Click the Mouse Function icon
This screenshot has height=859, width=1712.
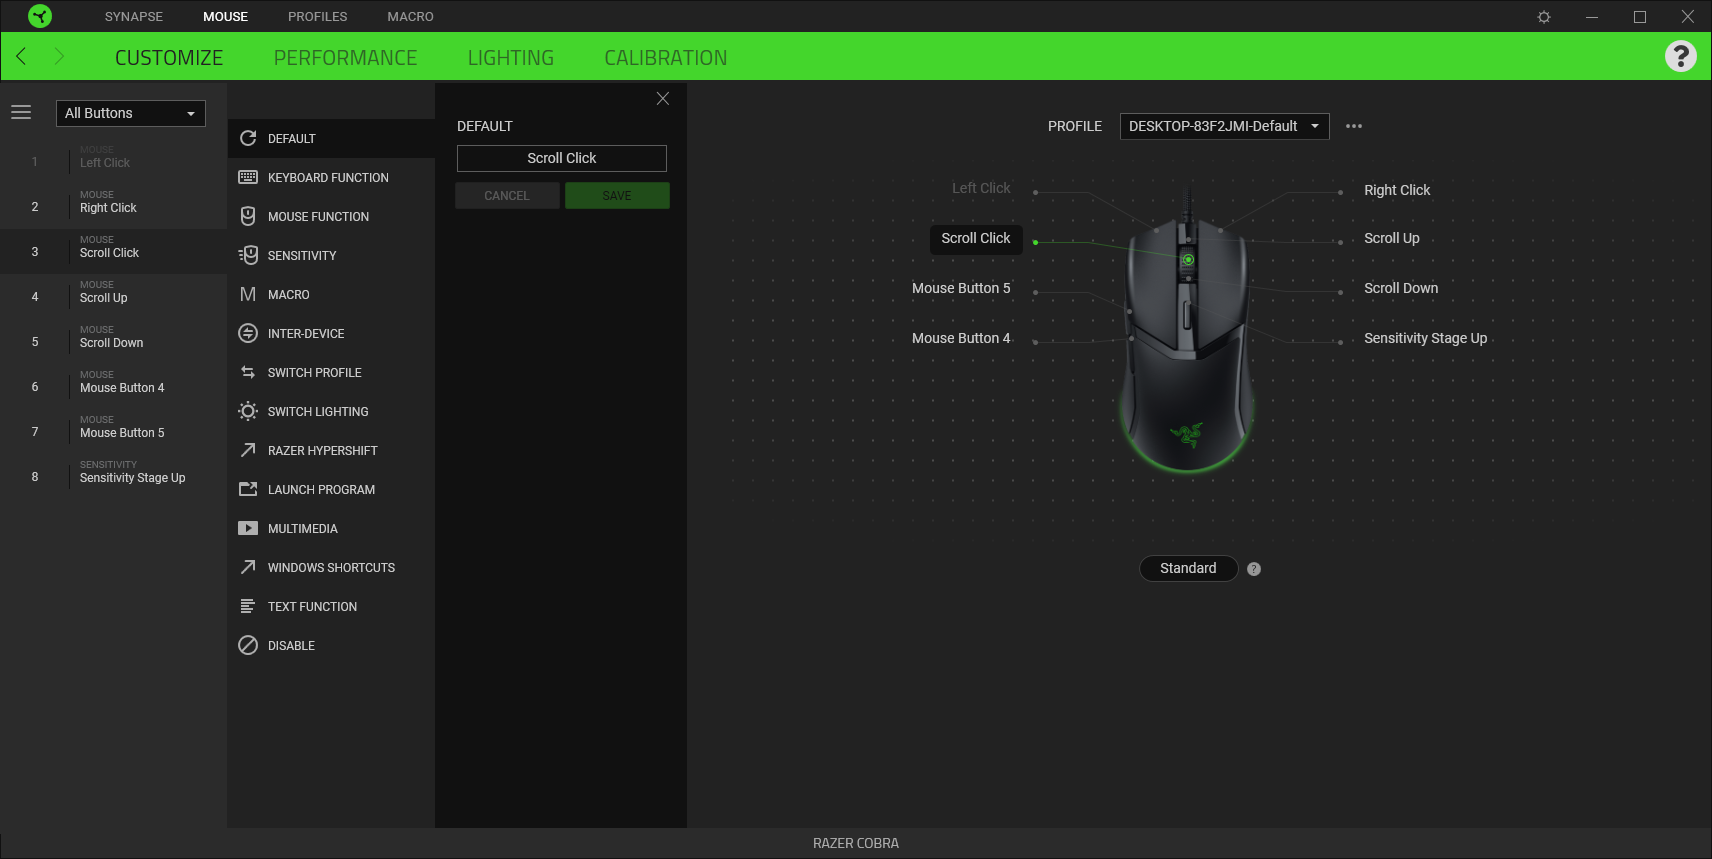[248, 216]
